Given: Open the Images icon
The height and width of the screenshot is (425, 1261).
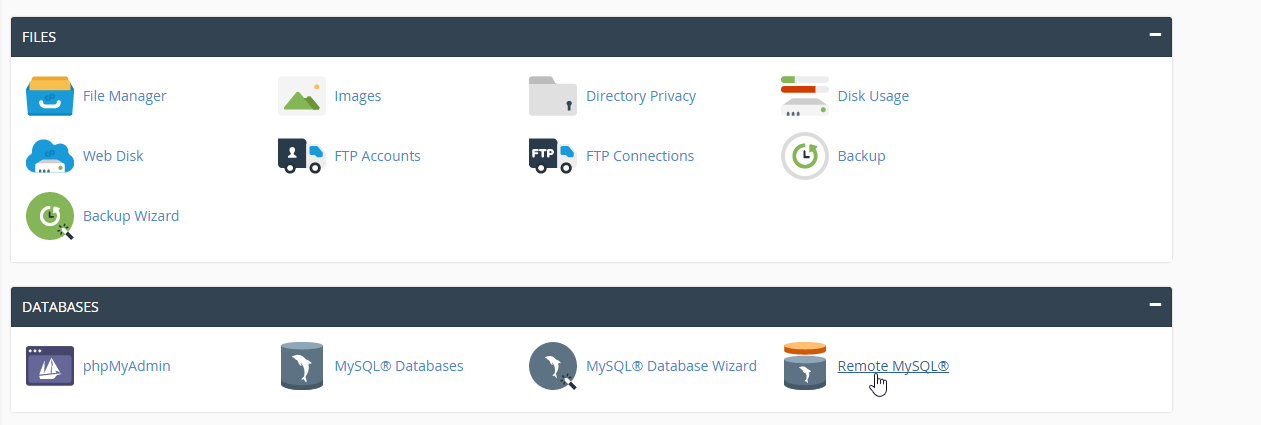Looking at the screenshot, I should 302,96.
